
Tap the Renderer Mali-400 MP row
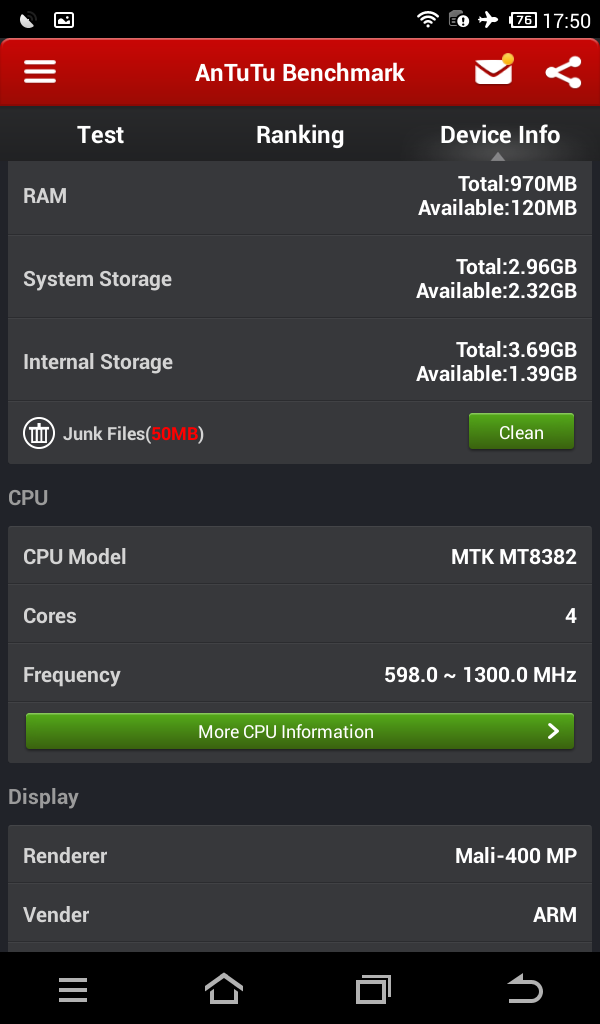(x=300, y=855)
